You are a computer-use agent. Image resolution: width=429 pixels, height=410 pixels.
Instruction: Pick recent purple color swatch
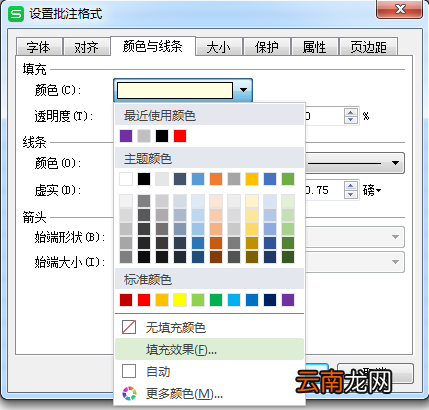[126, 136]
